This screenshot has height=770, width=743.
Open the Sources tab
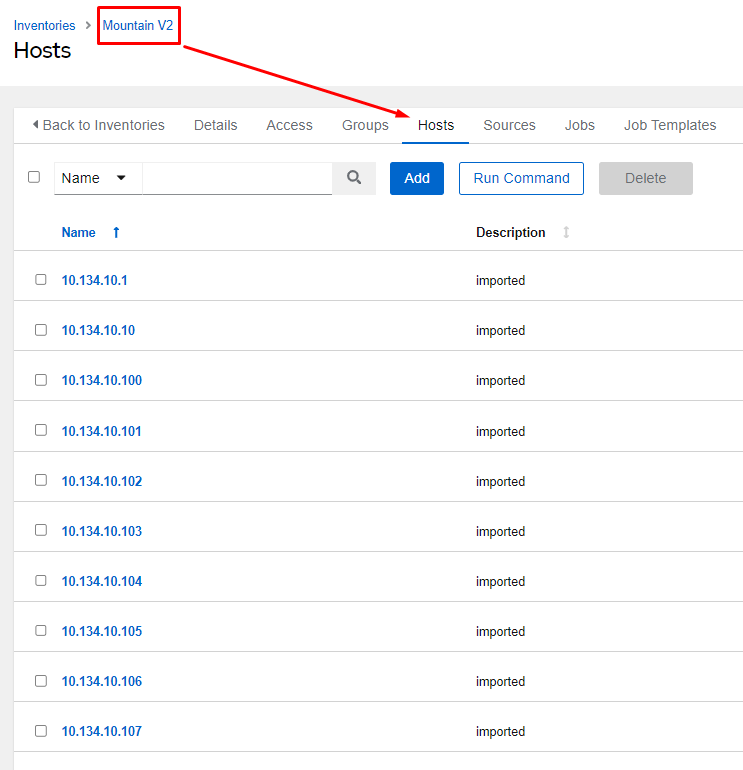(x=509, y=125)
